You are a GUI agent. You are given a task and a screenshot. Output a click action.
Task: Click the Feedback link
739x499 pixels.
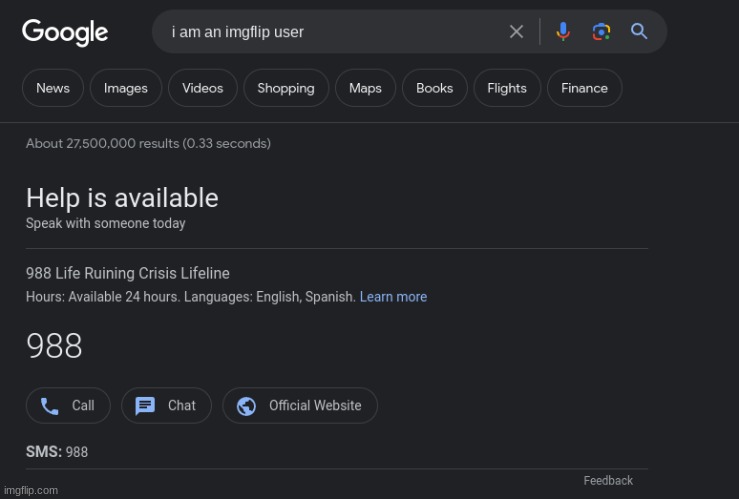coord(608,481)
